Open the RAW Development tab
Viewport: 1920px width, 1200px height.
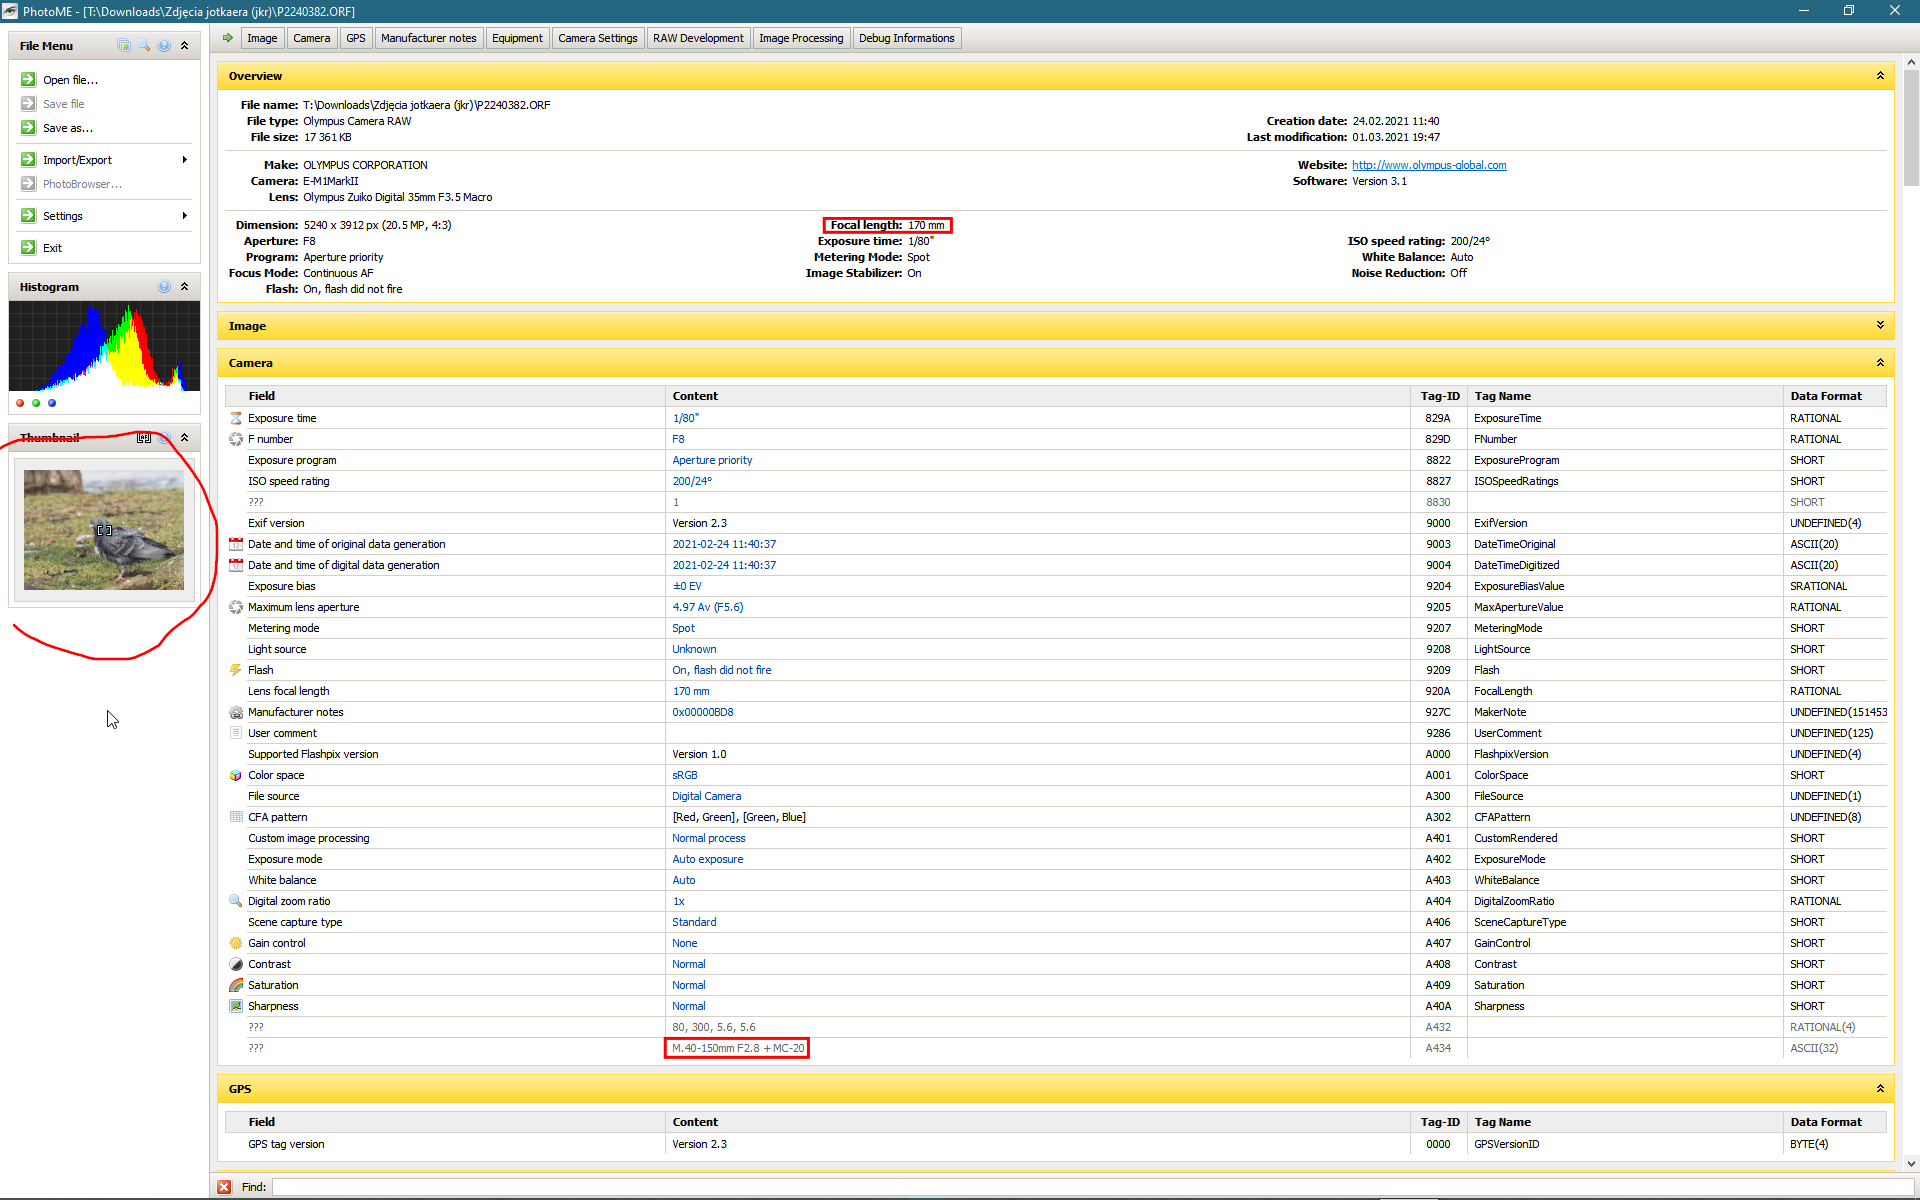(x=698, y=38)
